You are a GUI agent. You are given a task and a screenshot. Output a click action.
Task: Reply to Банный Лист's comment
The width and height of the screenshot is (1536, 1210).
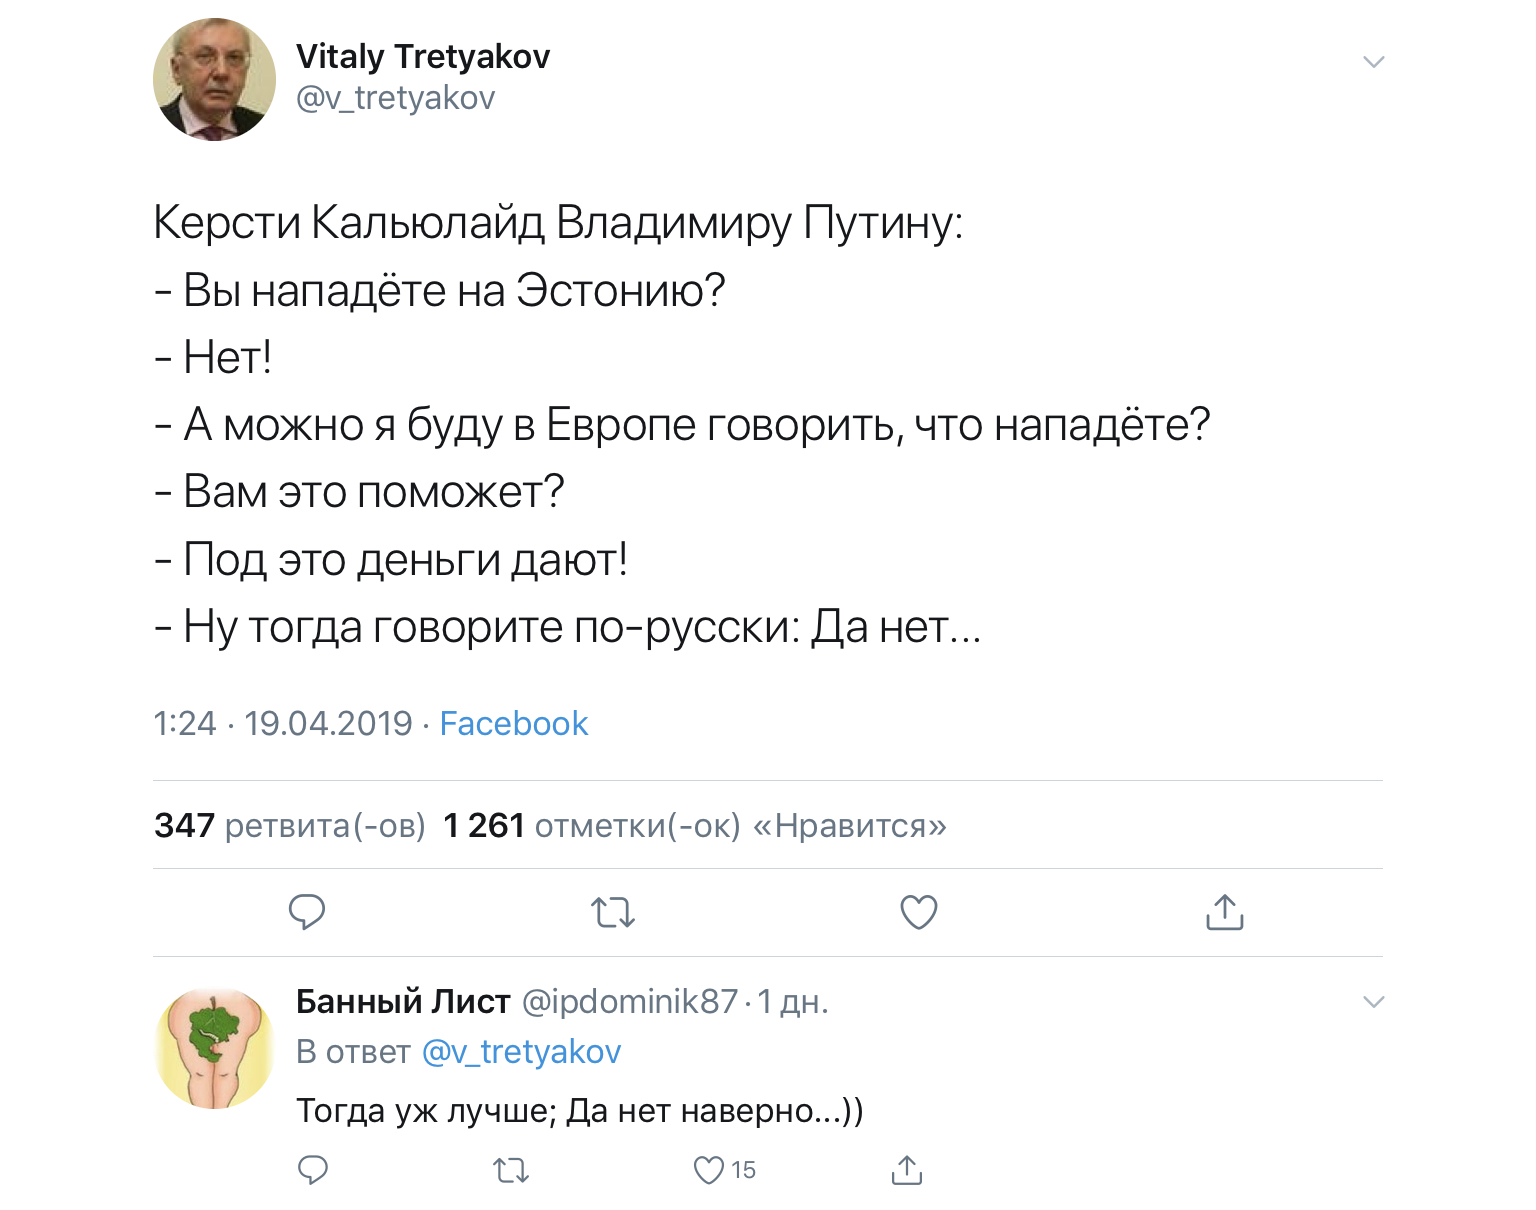313,1170
